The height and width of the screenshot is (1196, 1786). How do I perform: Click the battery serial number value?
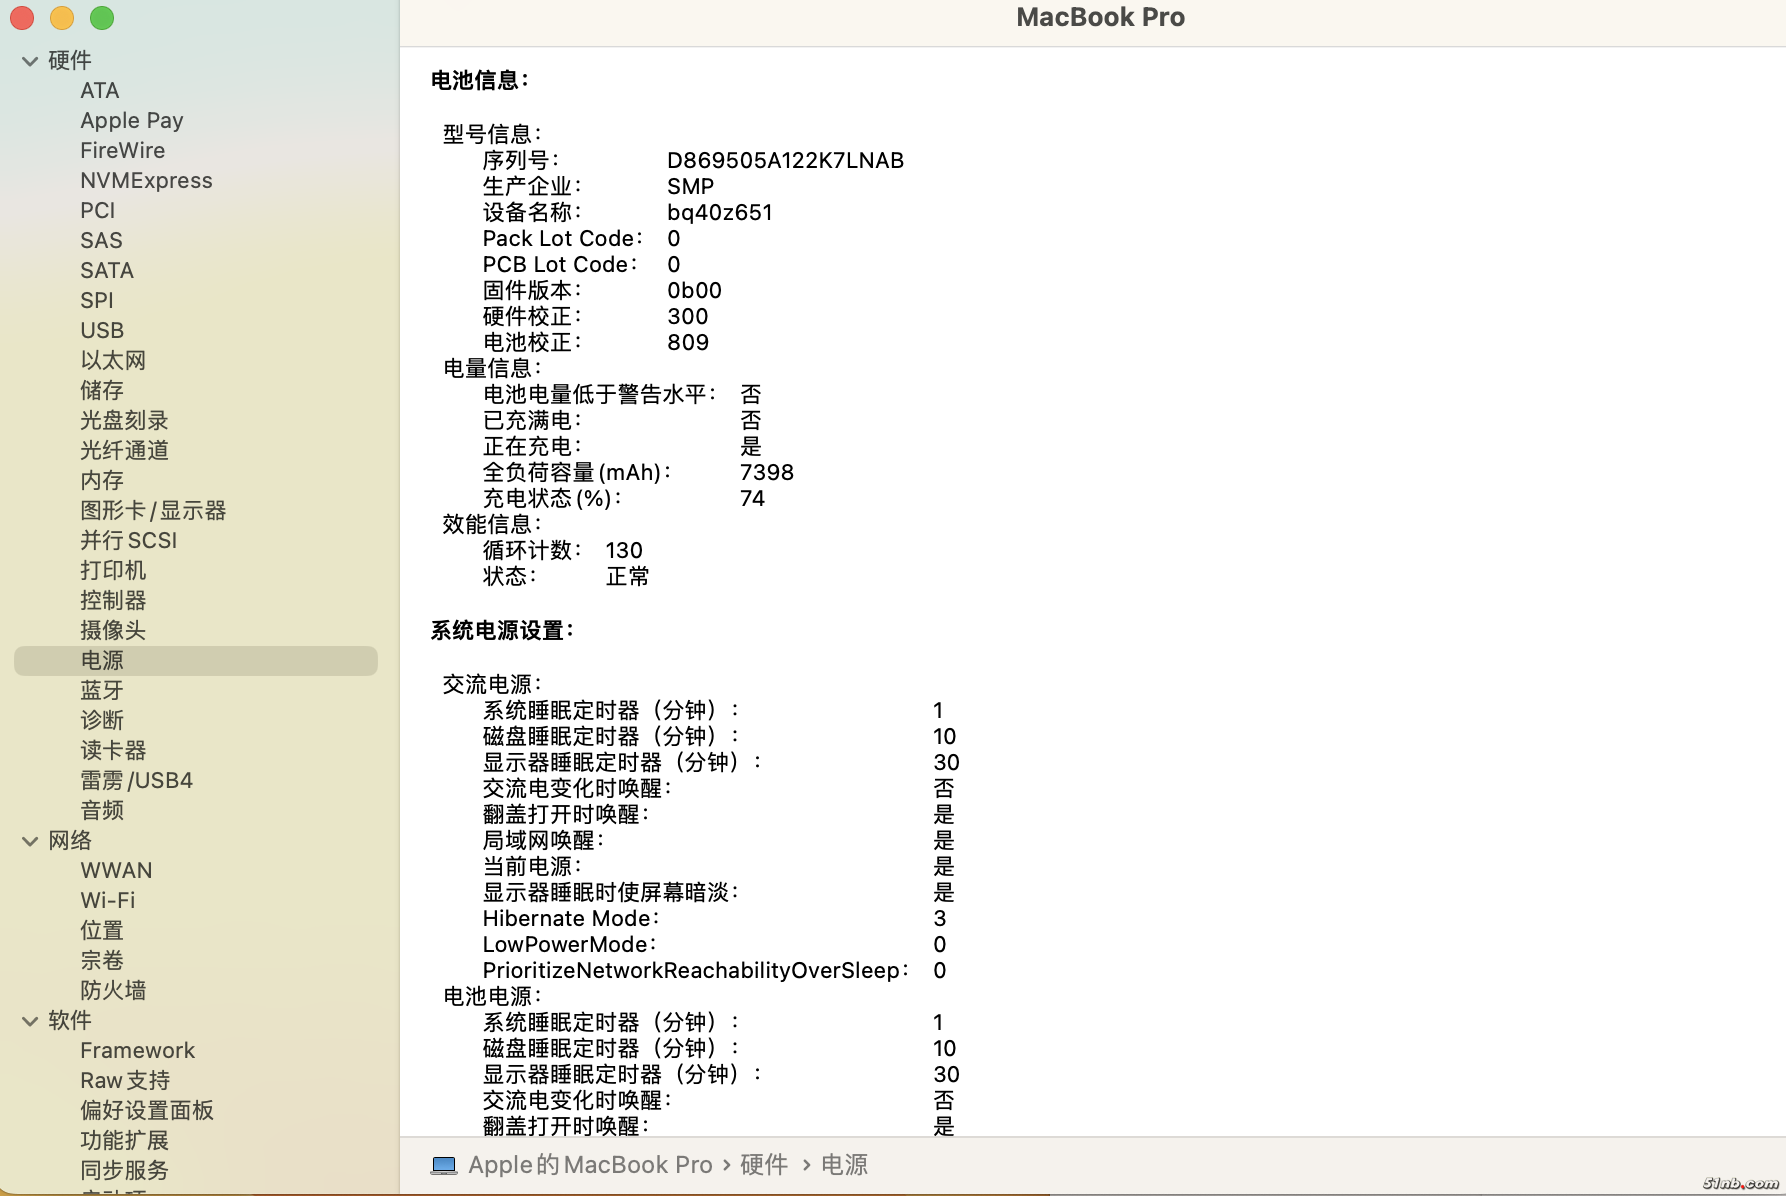tap(785, 160)
